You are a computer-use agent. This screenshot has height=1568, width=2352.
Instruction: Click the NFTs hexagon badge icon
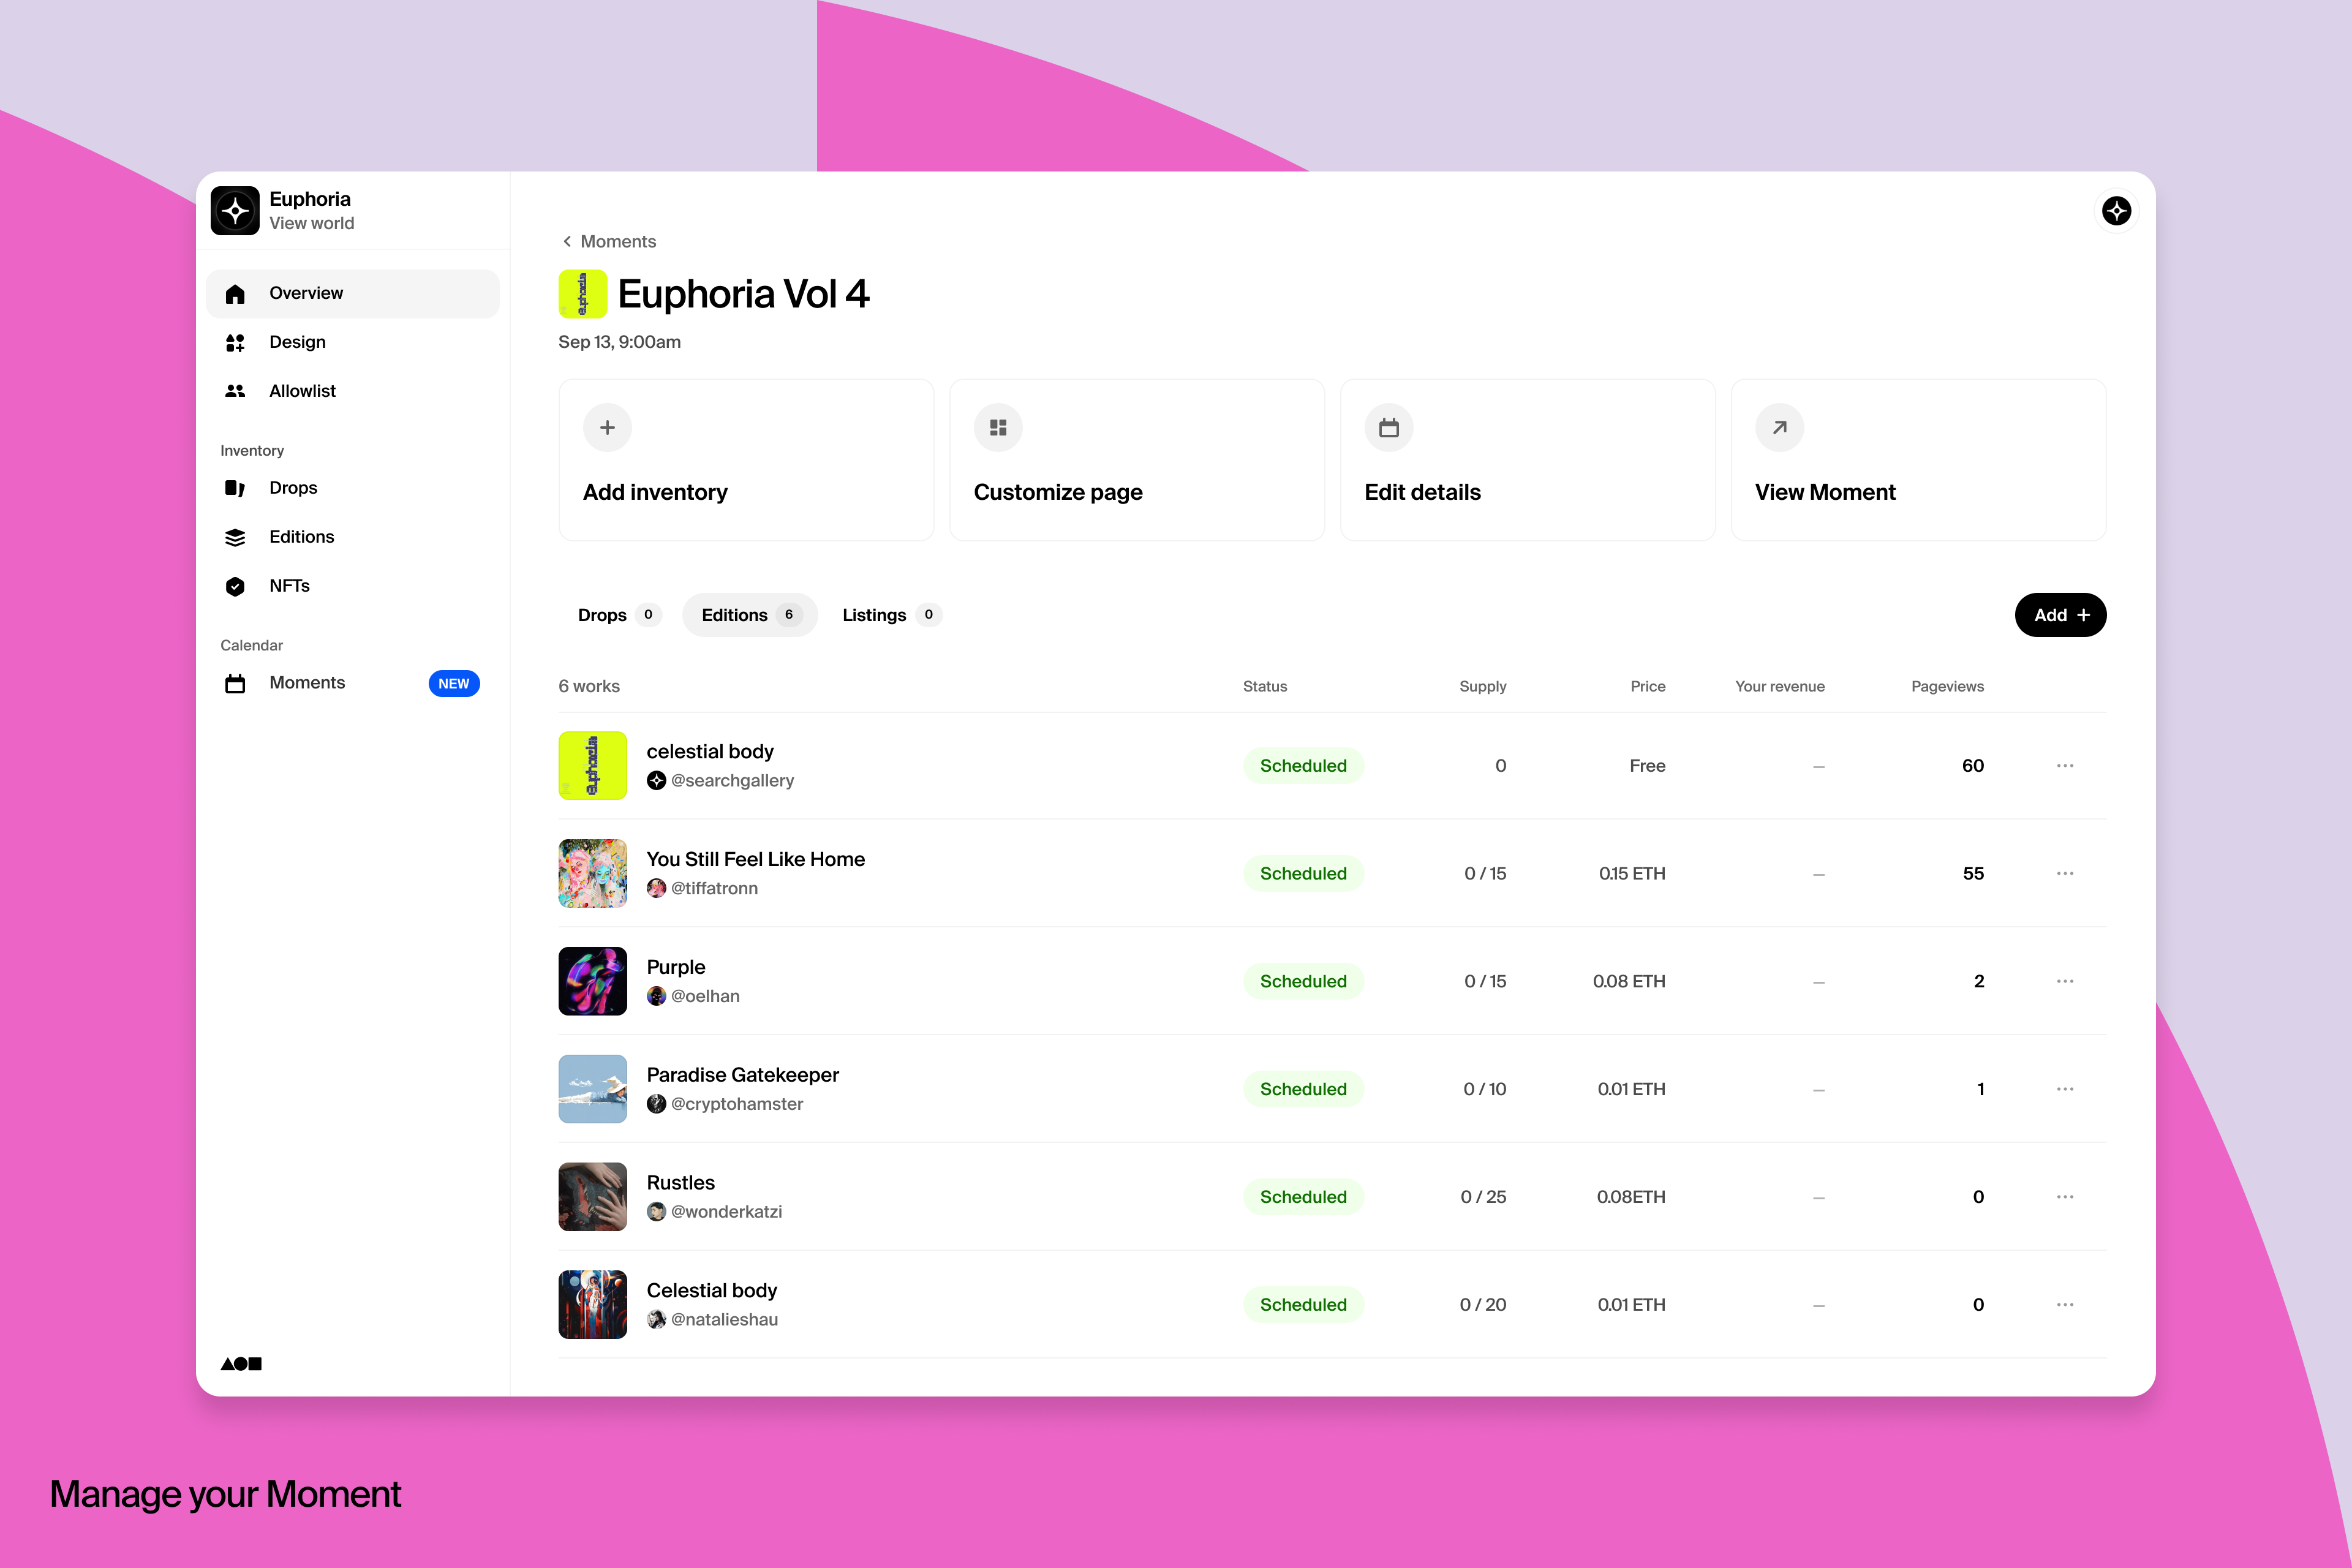point(235,586)
